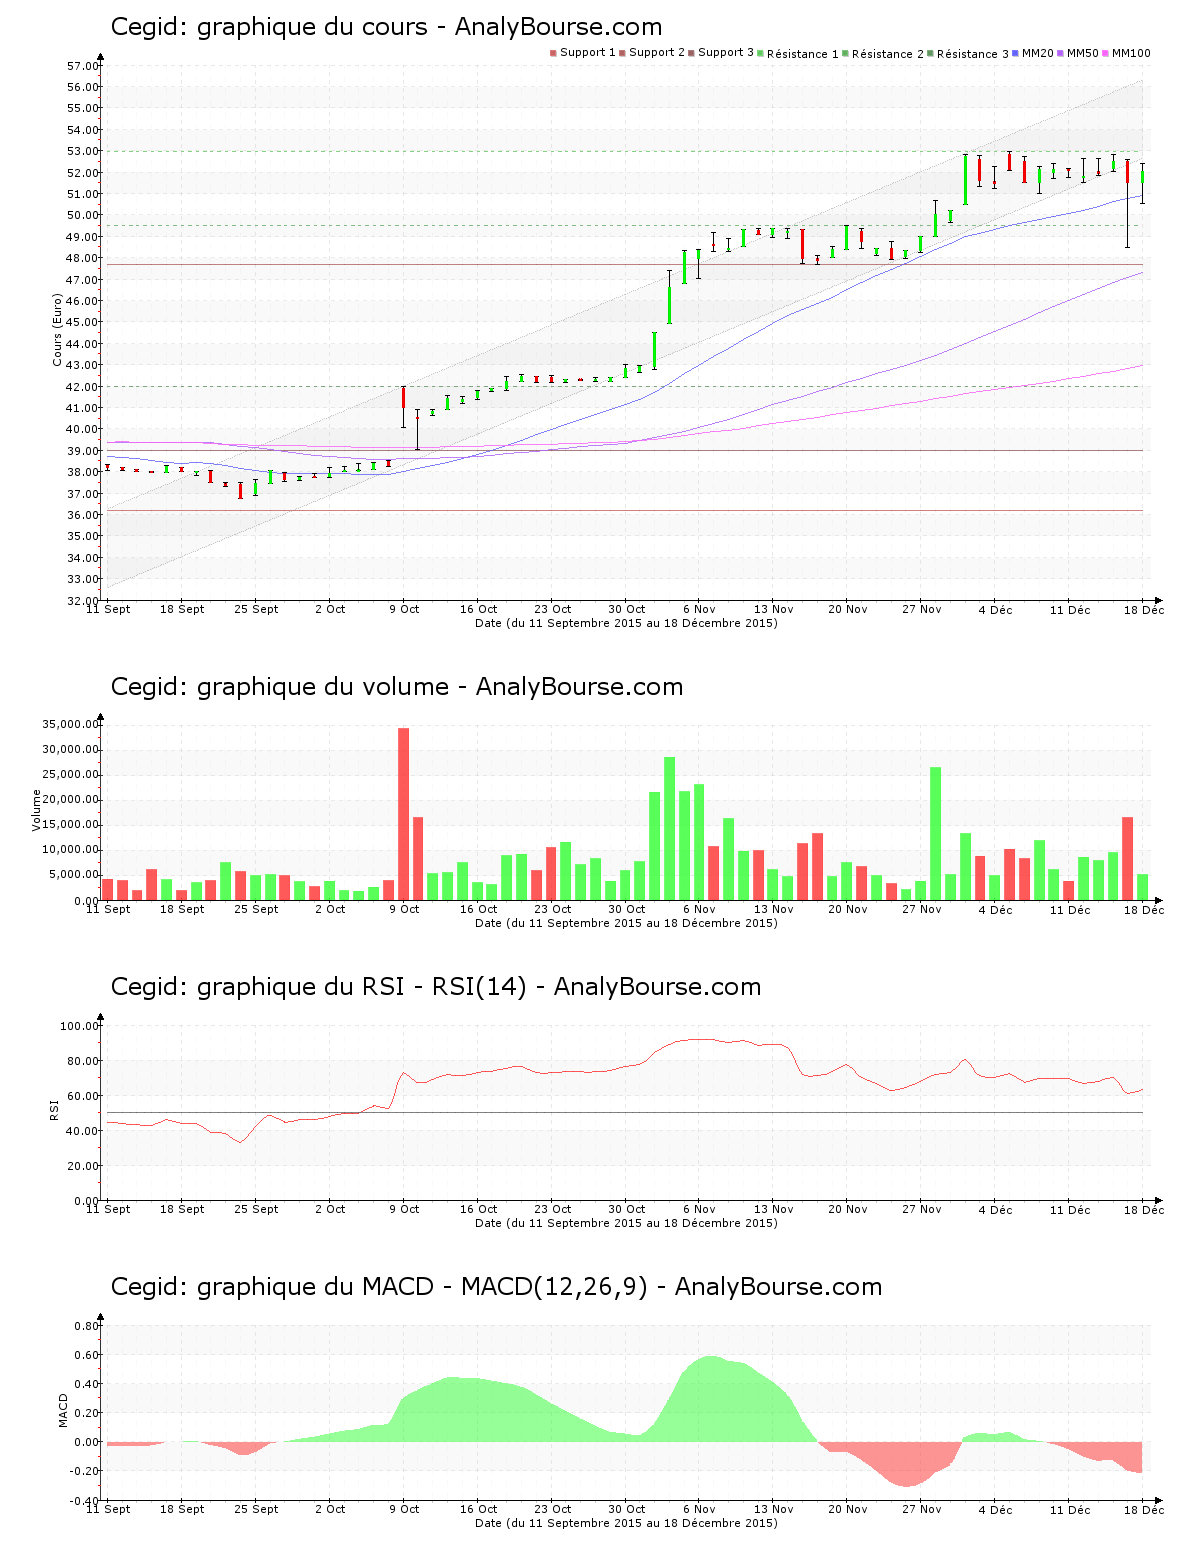Click the date range caption below the price chart

coord(626,623)
